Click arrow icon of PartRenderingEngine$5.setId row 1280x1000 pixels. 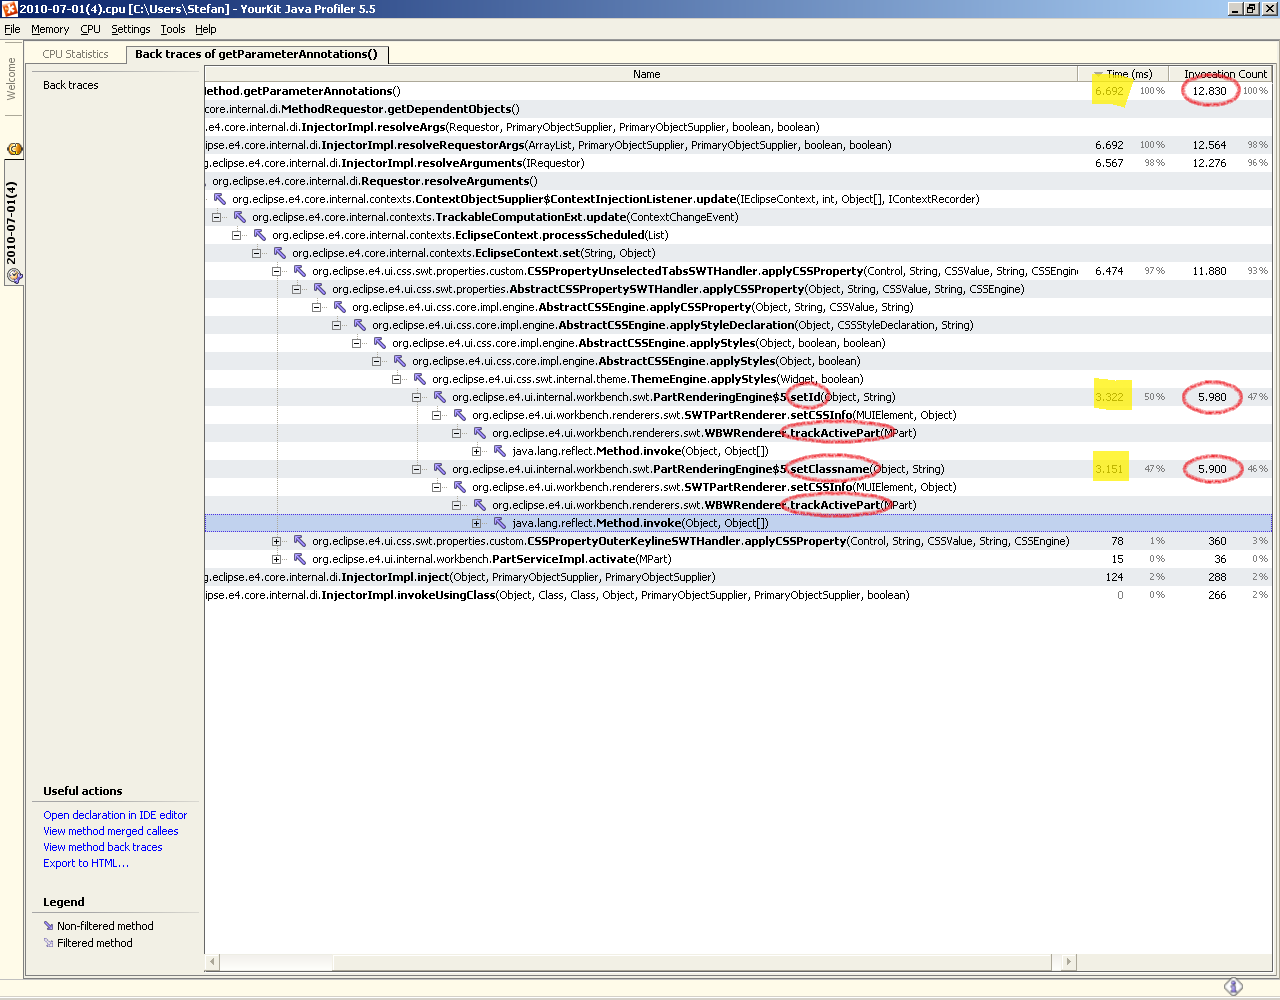[x=440, y=397]
